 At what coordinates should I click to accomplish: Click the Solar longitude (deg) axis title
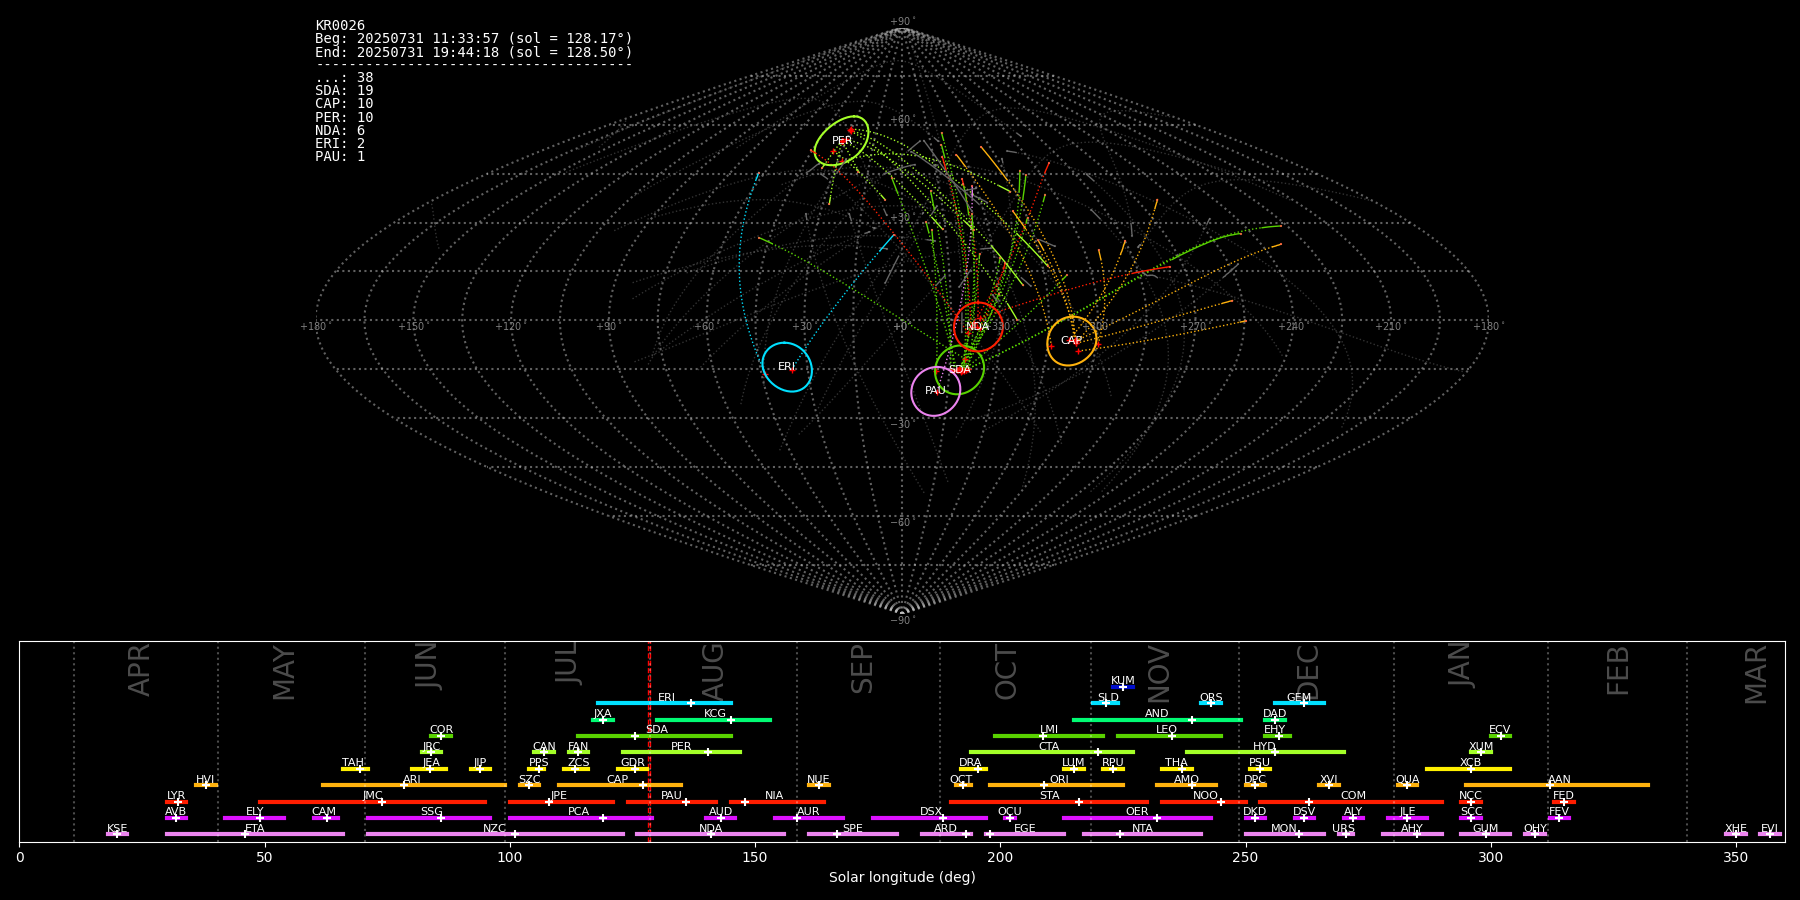tap(902, 877)
